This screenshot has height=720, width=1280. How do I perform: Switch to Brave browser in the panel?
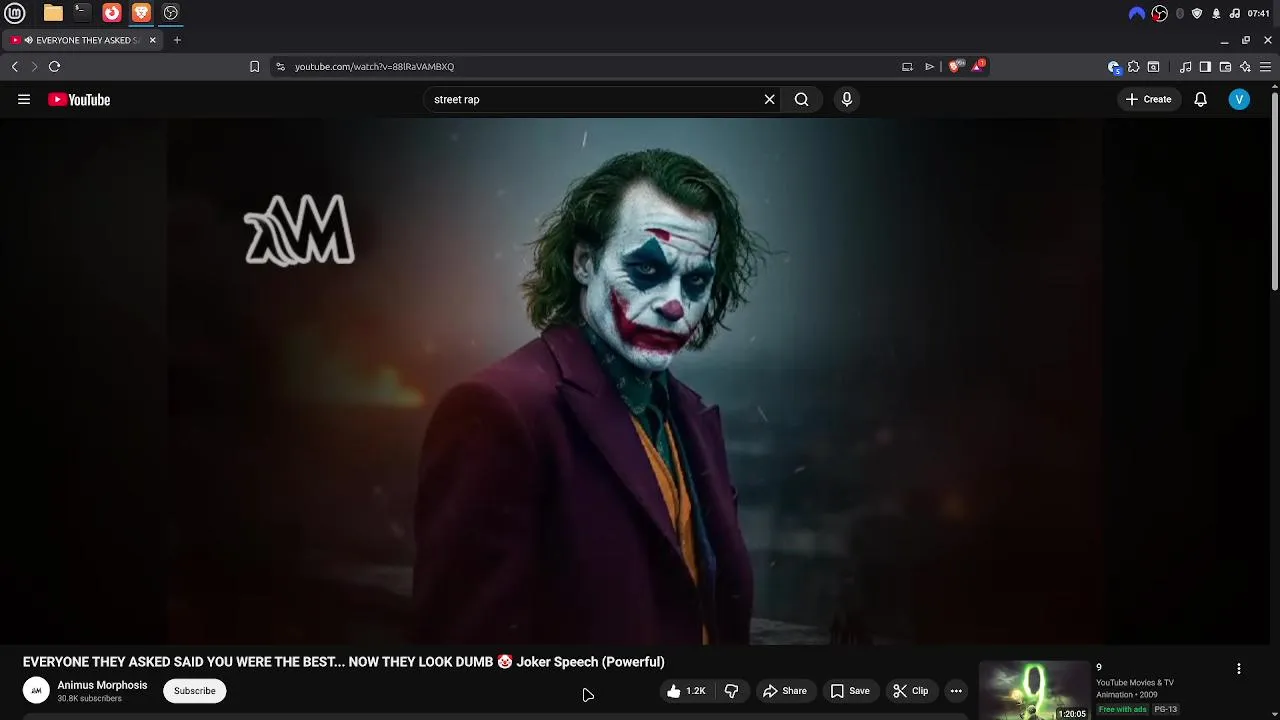141,13
